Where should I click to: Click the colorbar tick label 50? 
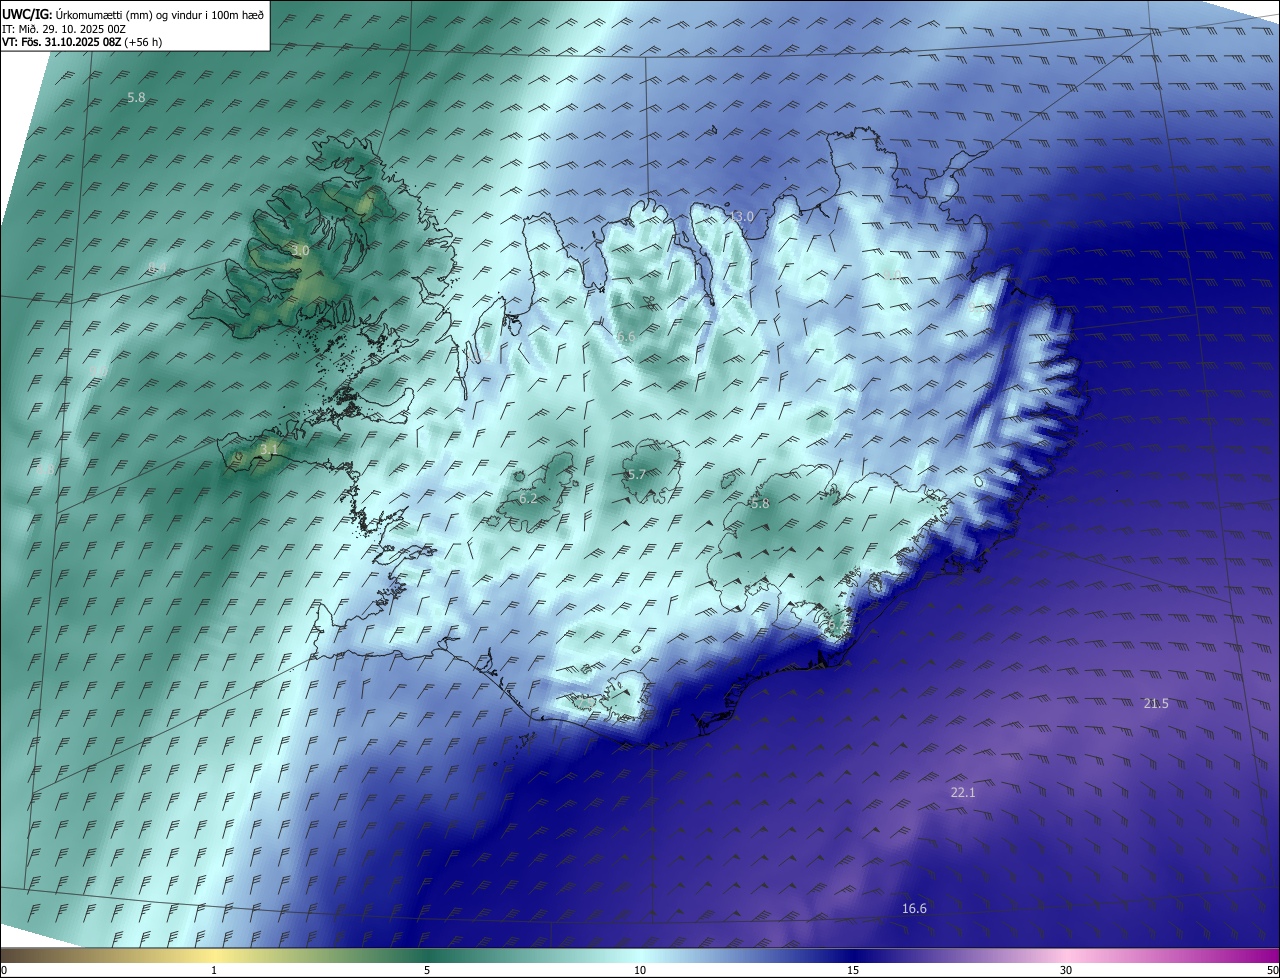(x=1272, y=970)
